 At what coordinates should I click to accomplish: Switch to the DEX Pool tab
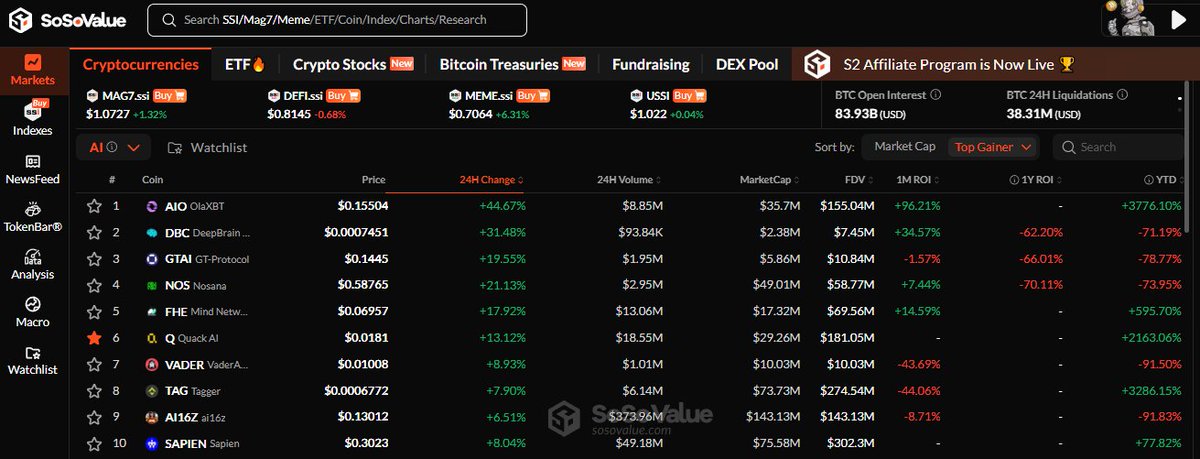(x=747, y=64)
